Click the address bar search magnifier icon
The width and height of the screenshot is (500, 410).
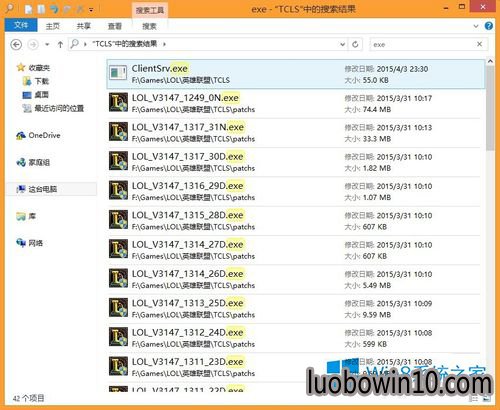pyautogui.click(x=75, y=44)
